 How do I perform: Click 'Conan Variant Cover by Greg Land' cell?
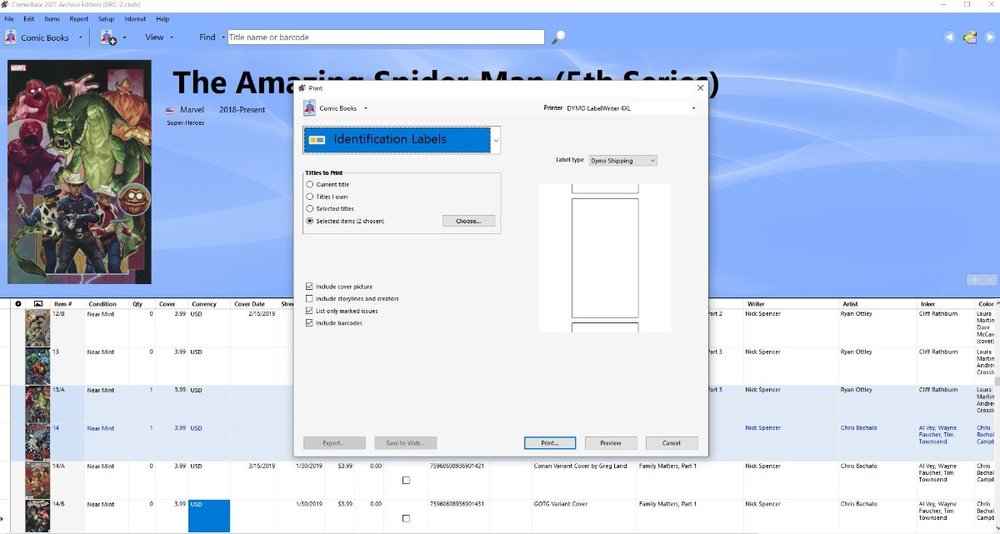(x=582, y=466)
